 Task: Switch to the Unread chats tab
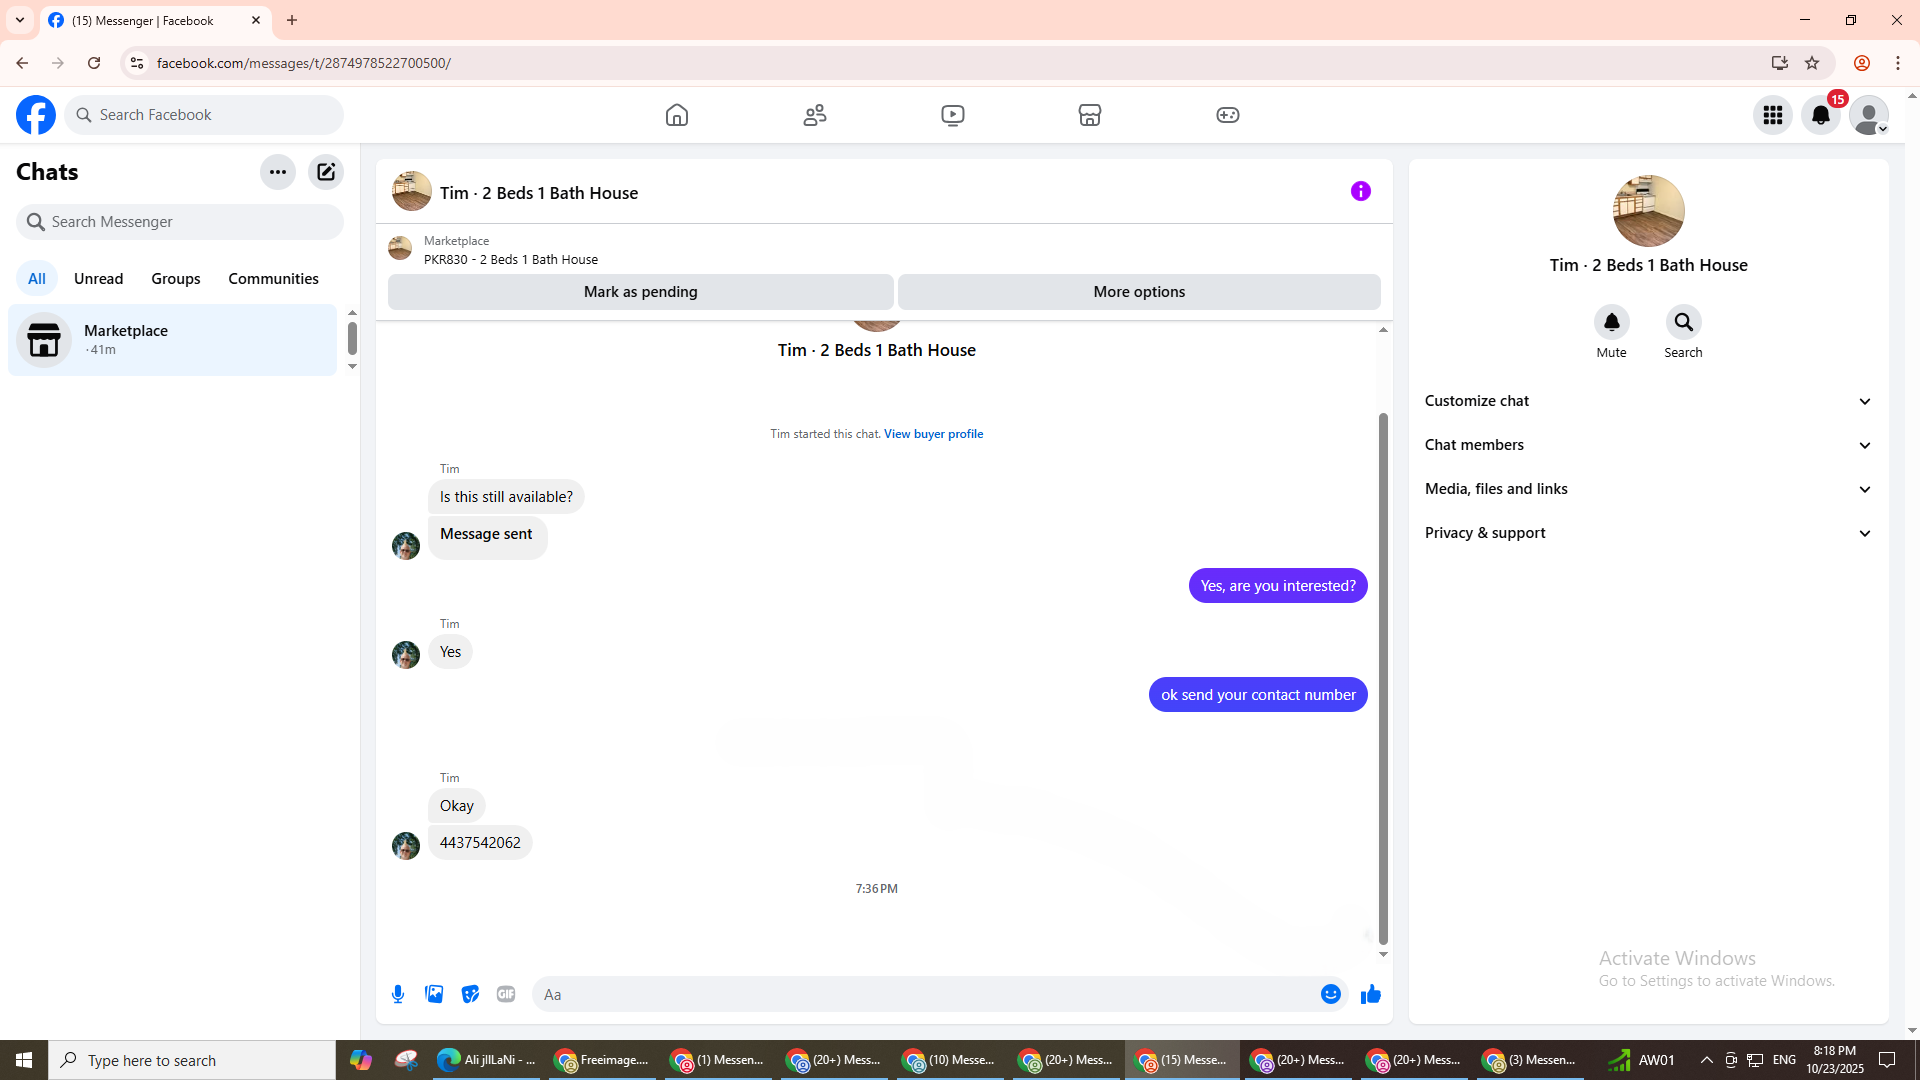(98, 279)
